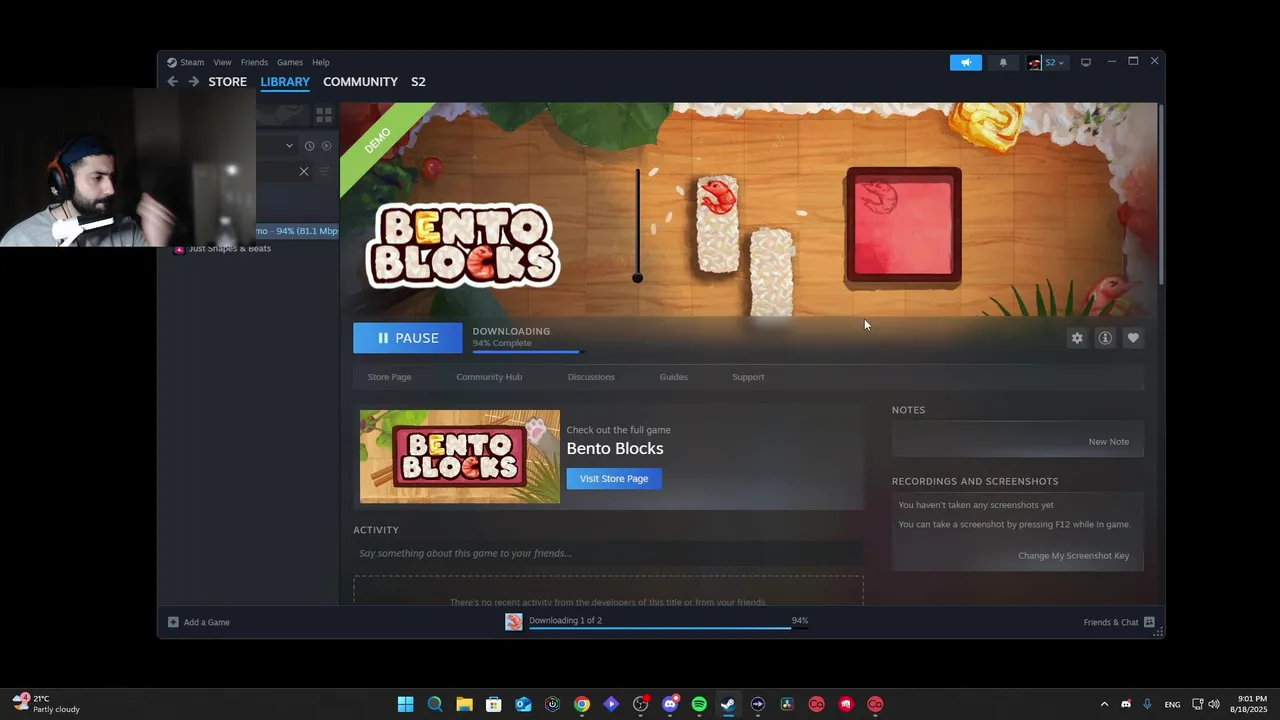Open DaVinci Resolve from the taskbar
The width and height of the screenshot is (1280, 720).
click(x=787, y=704)
